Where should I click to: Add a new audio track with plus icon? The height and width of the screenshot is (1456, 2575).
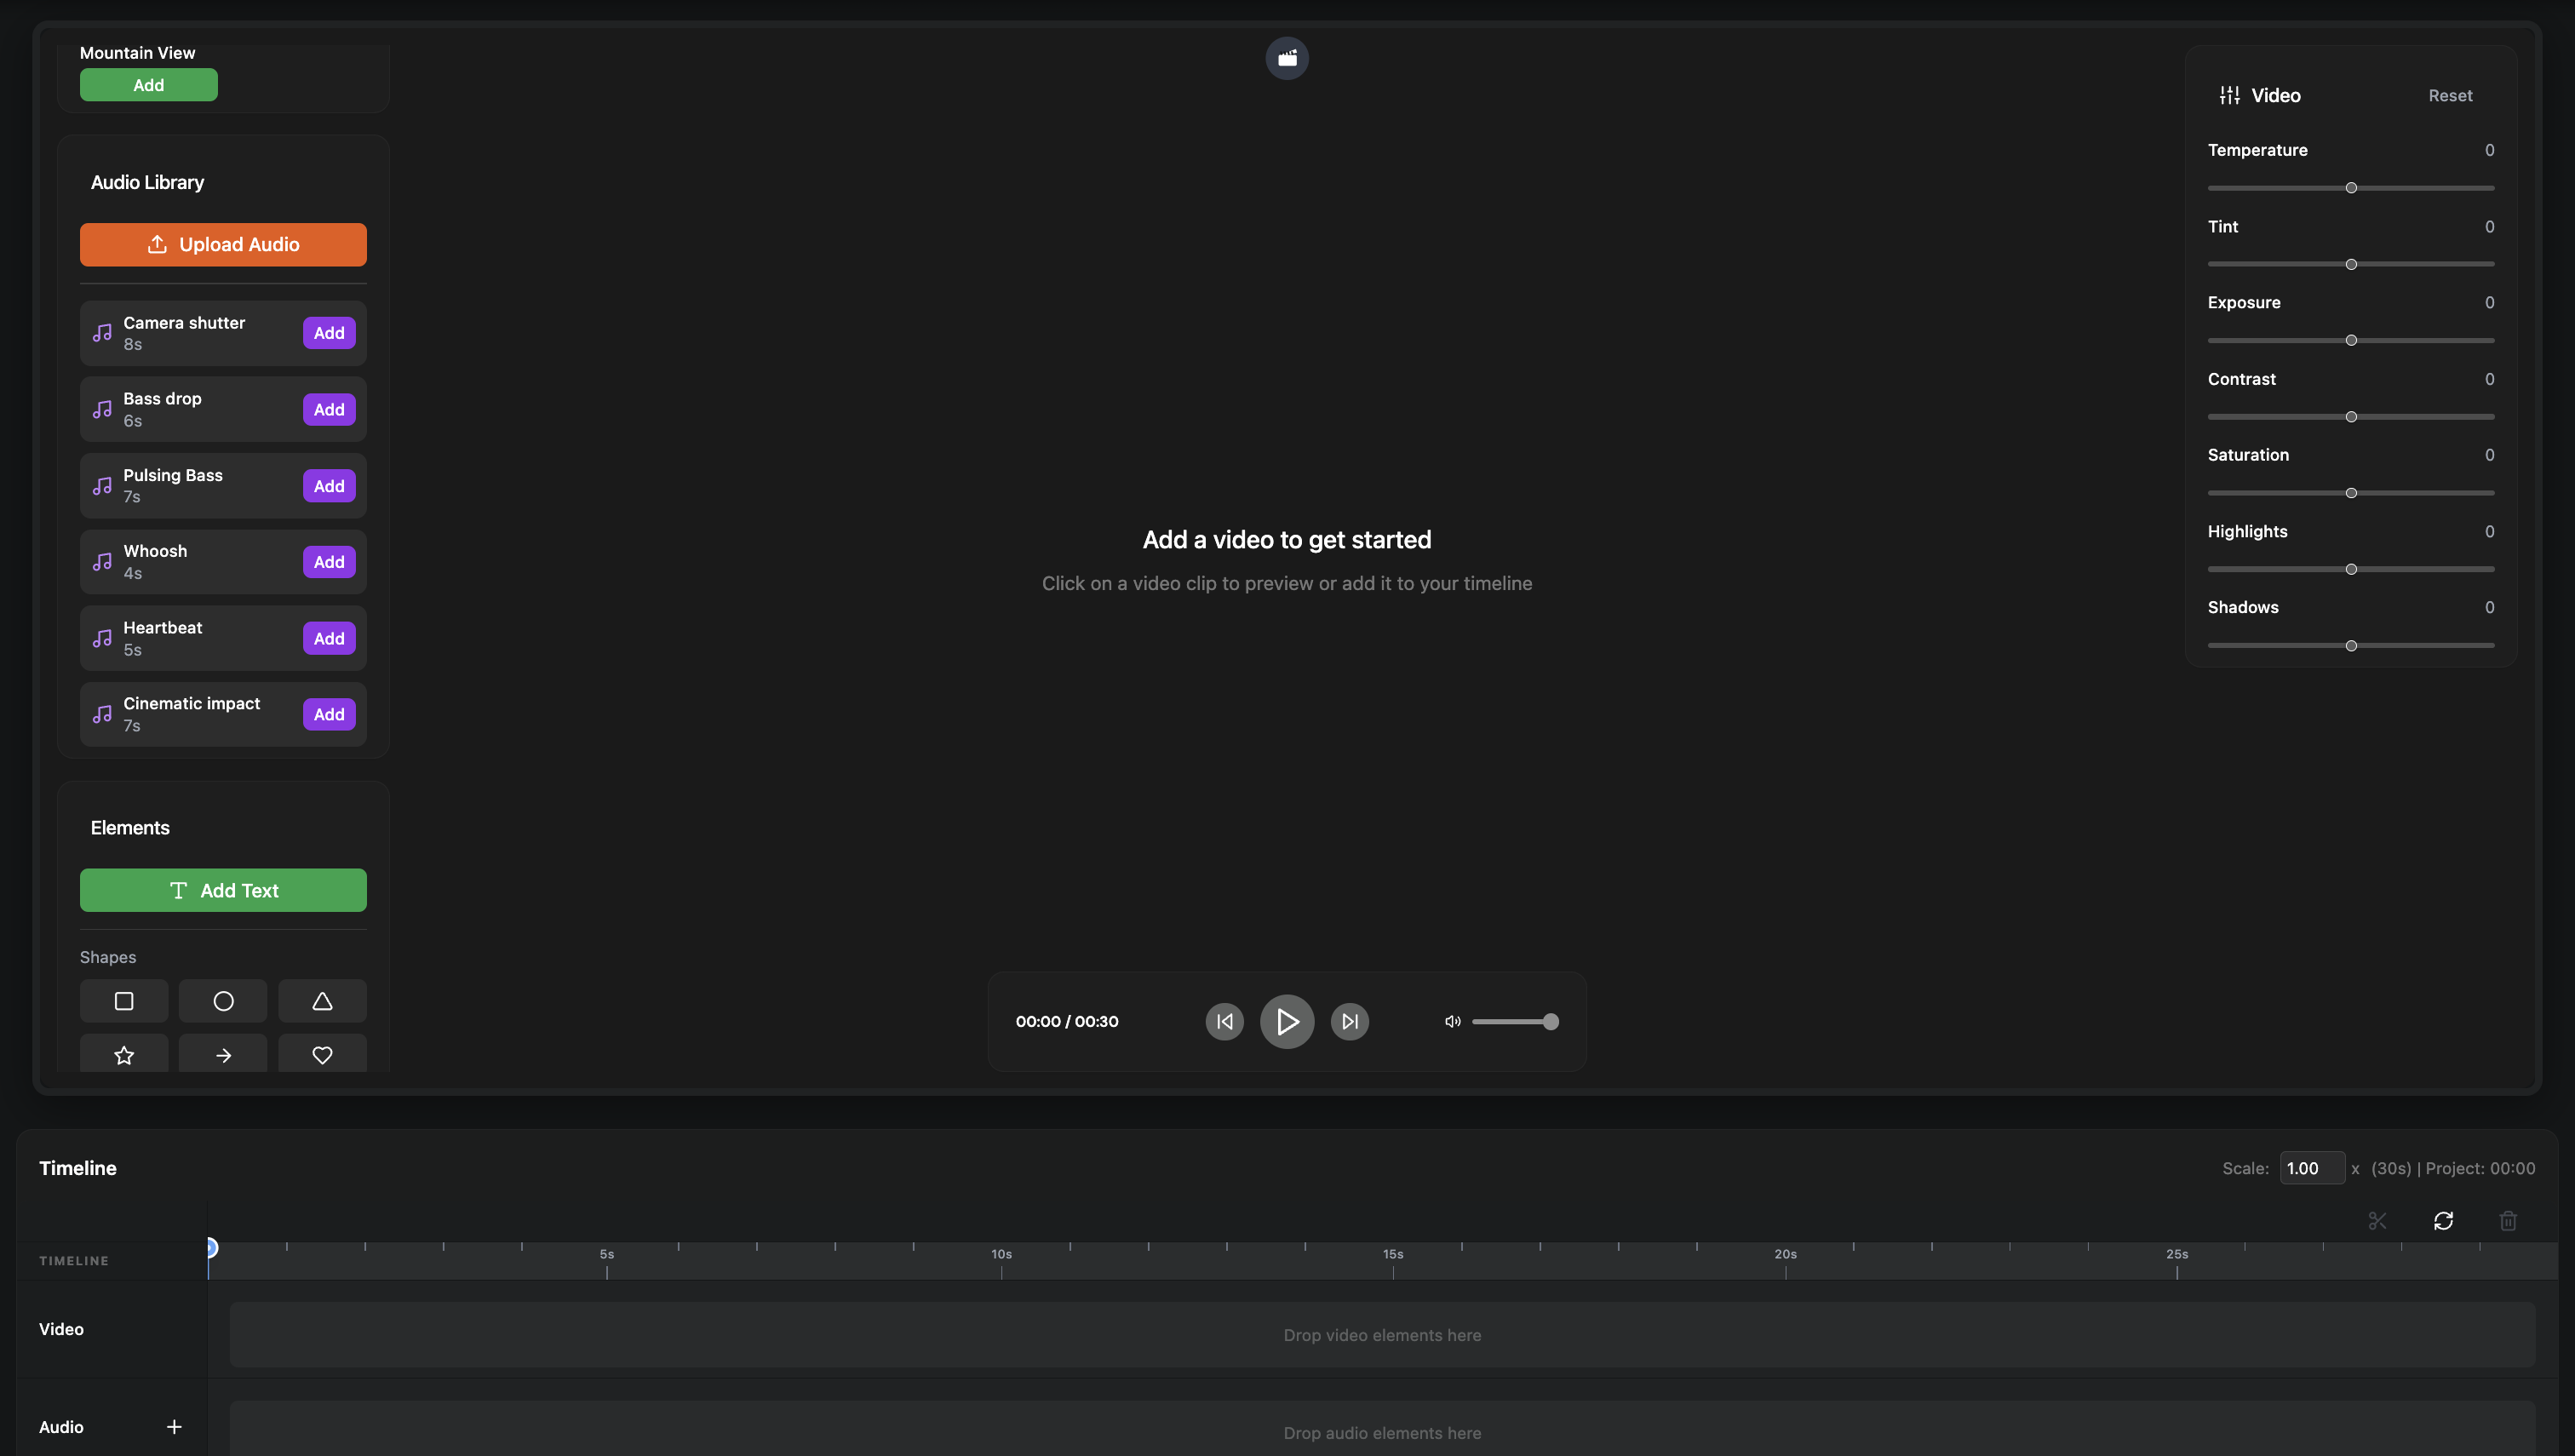tap(174, 1427)
